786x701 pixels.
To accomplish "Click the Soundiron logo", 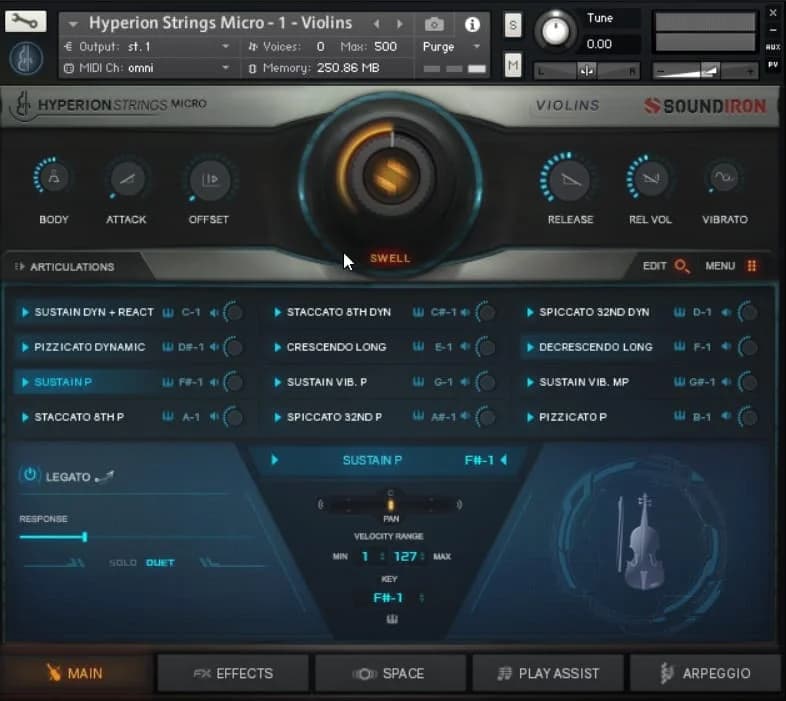I will pyautogui.click(x=705, y=106).
